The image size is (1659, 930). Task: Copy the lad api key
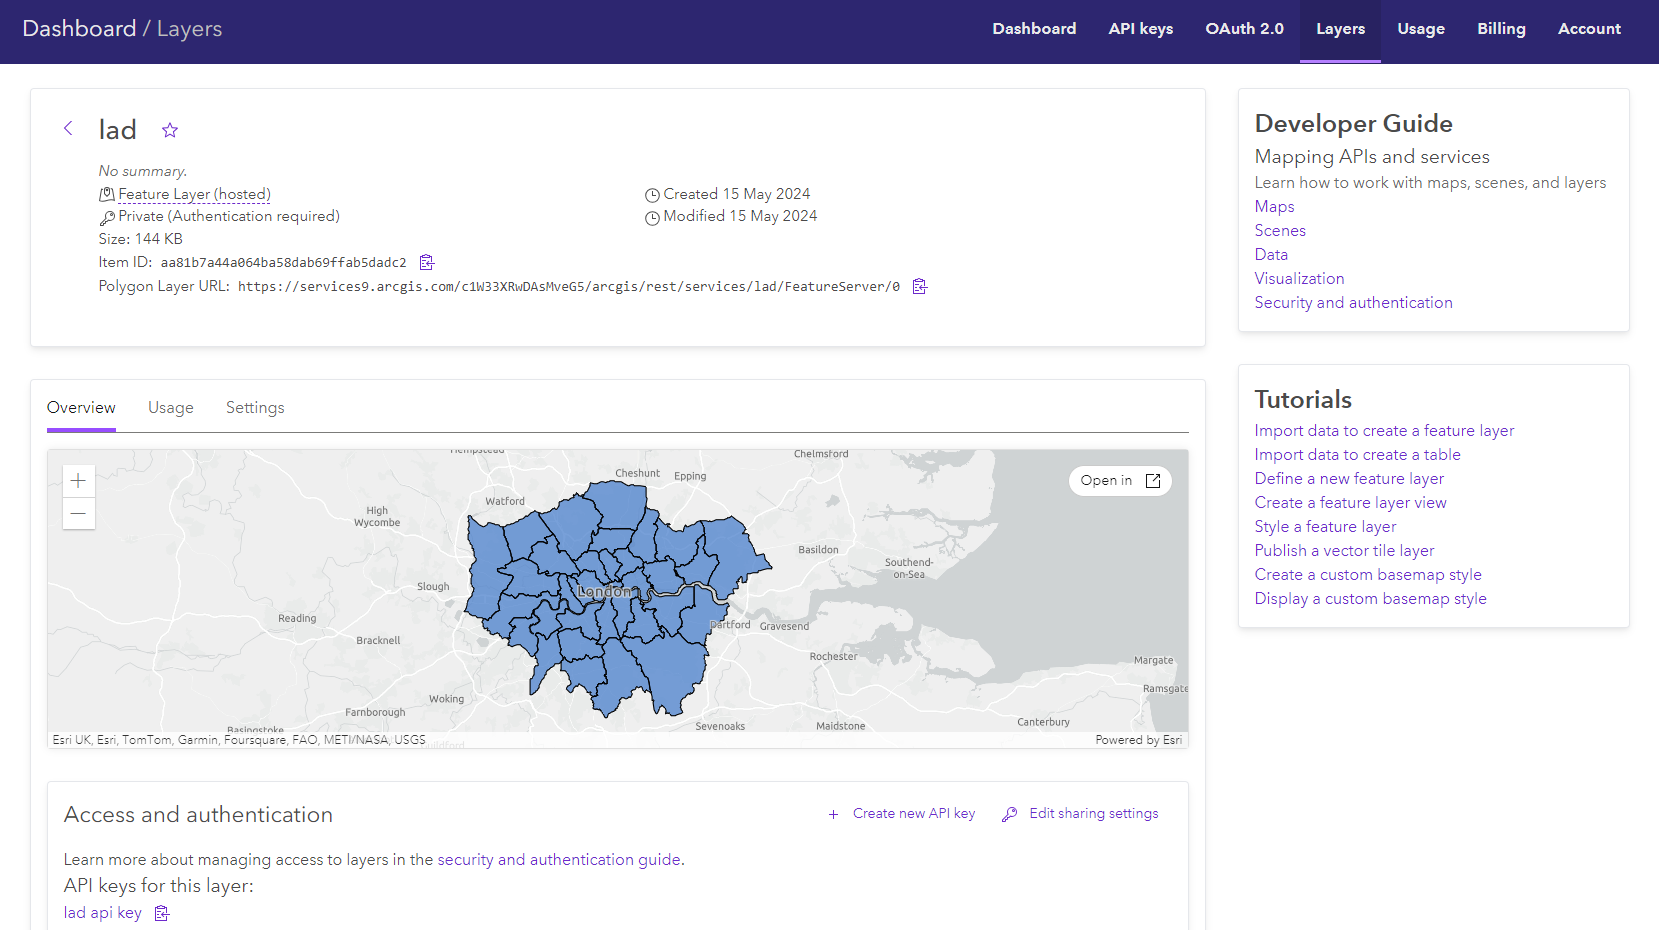click(161, 913)
